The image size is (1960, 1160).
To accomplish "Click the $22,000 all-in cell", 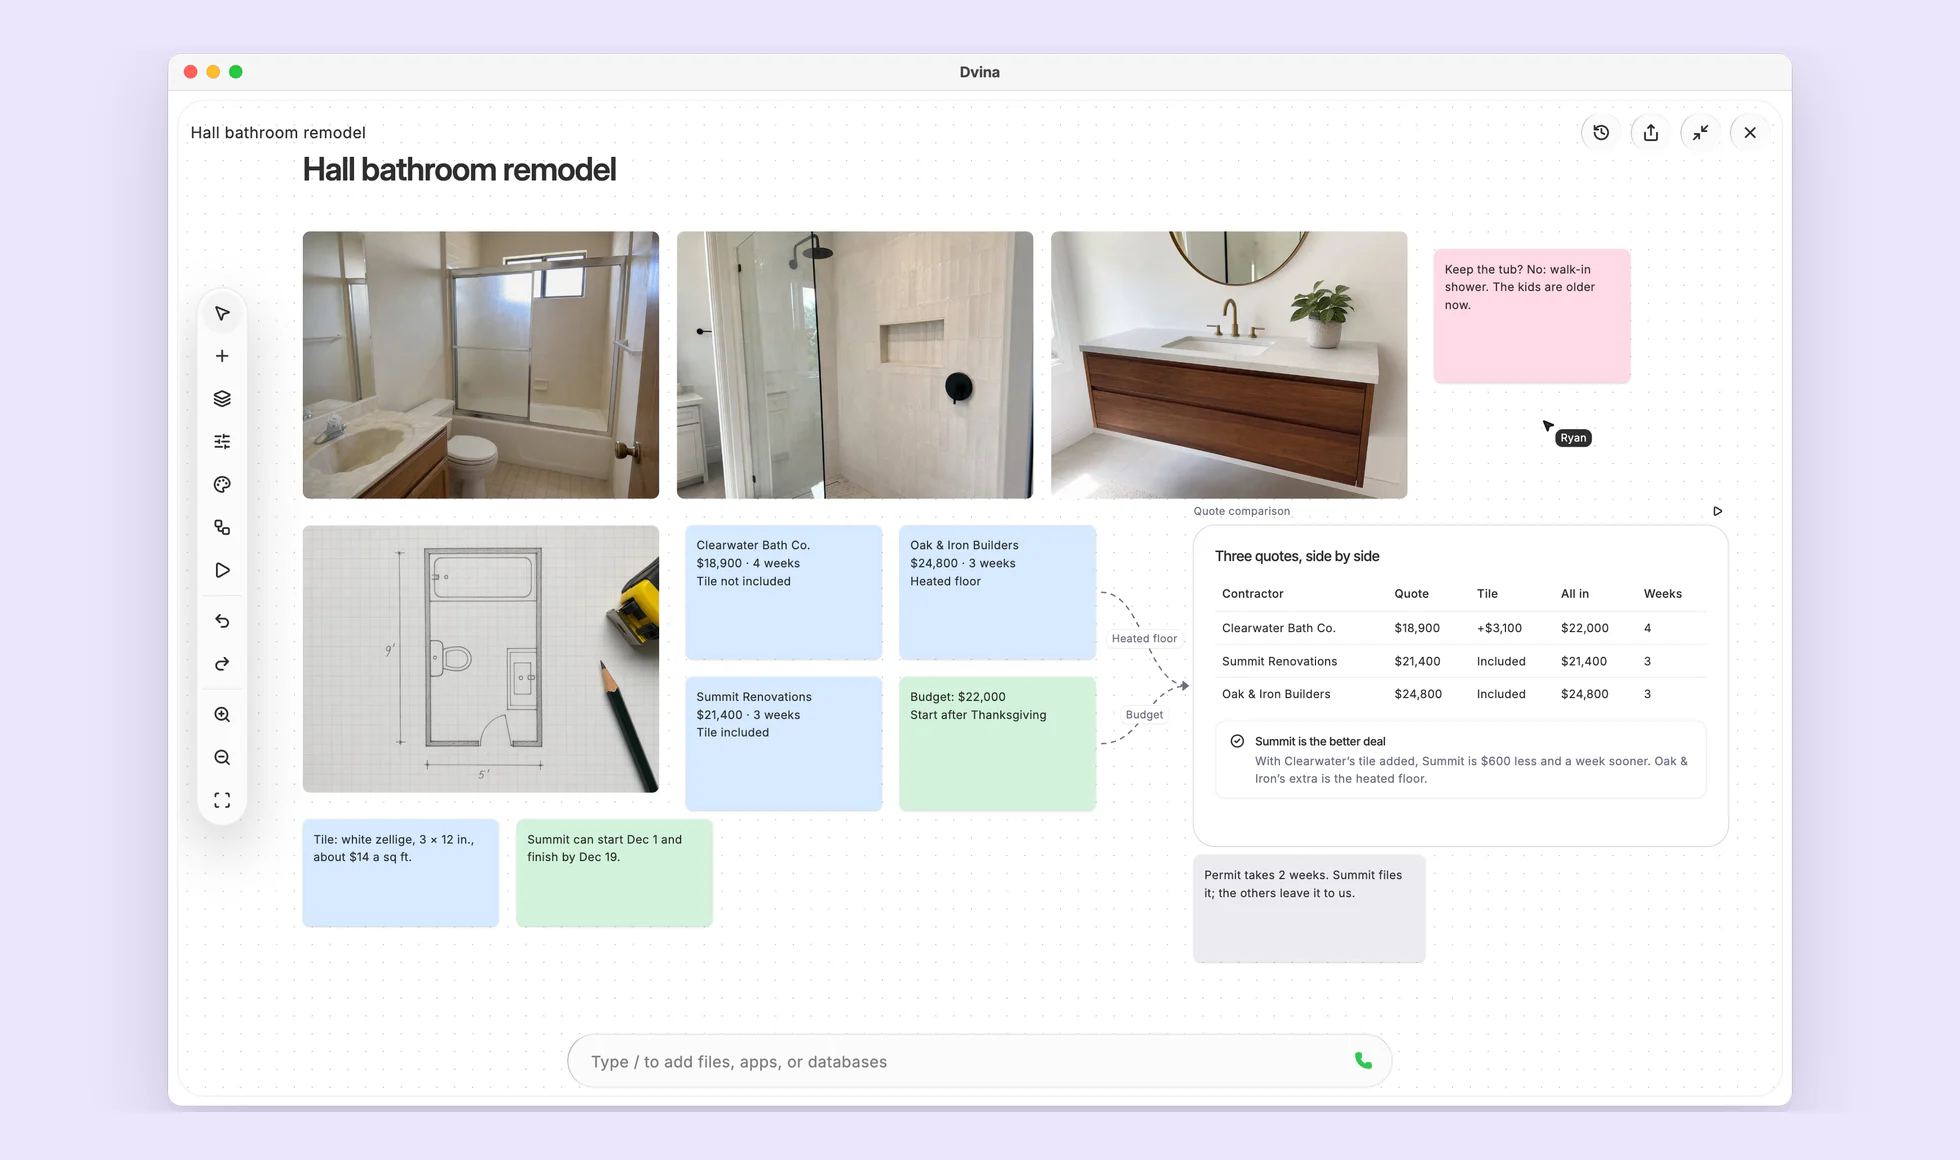I will tap(1584, 628).
